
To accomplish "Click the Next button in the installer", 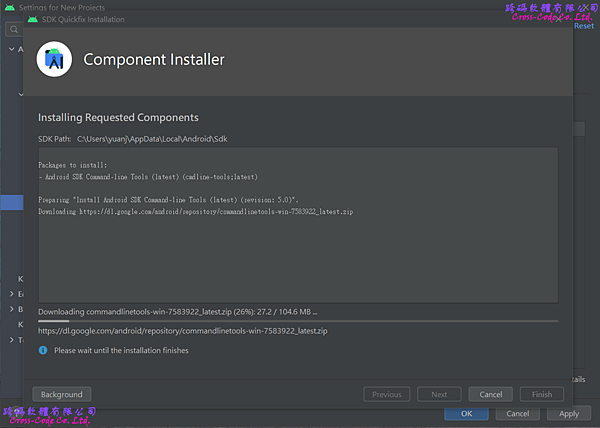I will coord(439,394).
